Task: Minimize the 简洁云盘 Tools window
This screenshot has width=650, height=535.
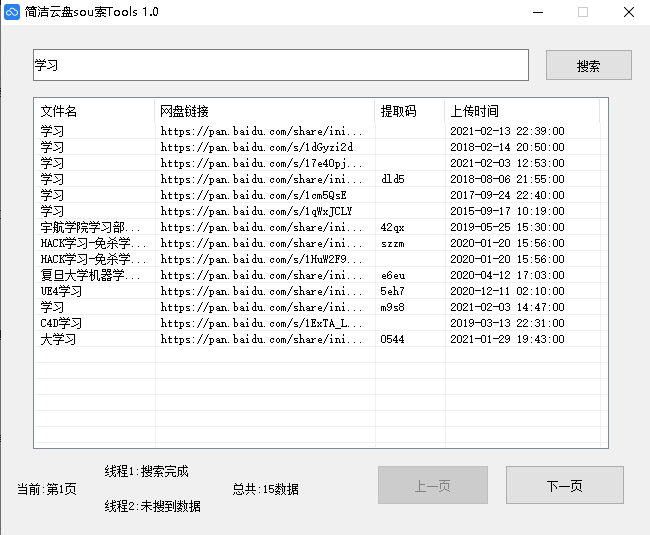Action: tap(538, 12)
